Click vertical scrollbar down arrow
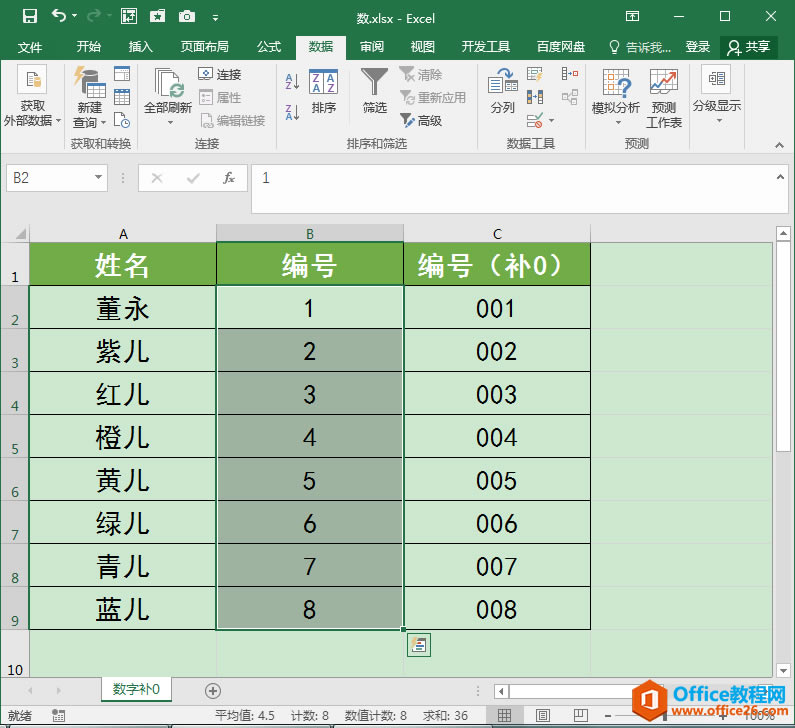 point(783,670)
